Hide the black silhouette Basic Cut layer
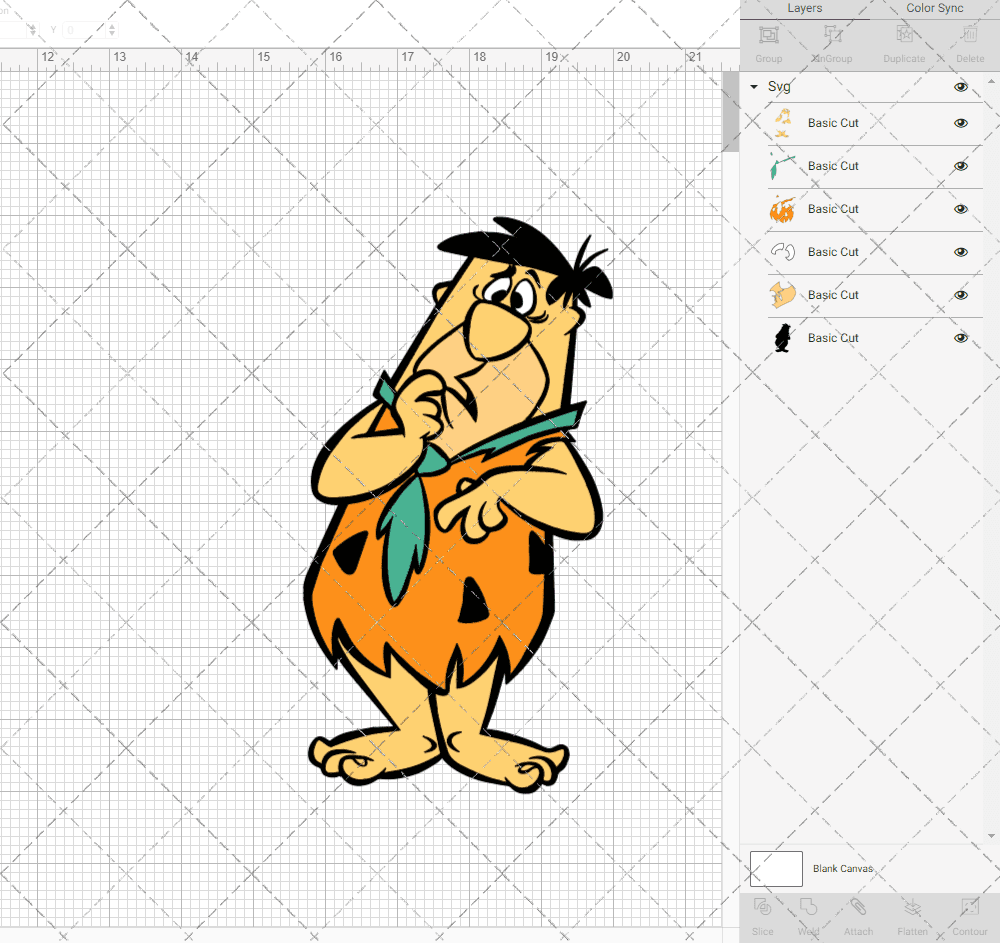Screen dimensions: 1000x943 pos(960,338)
